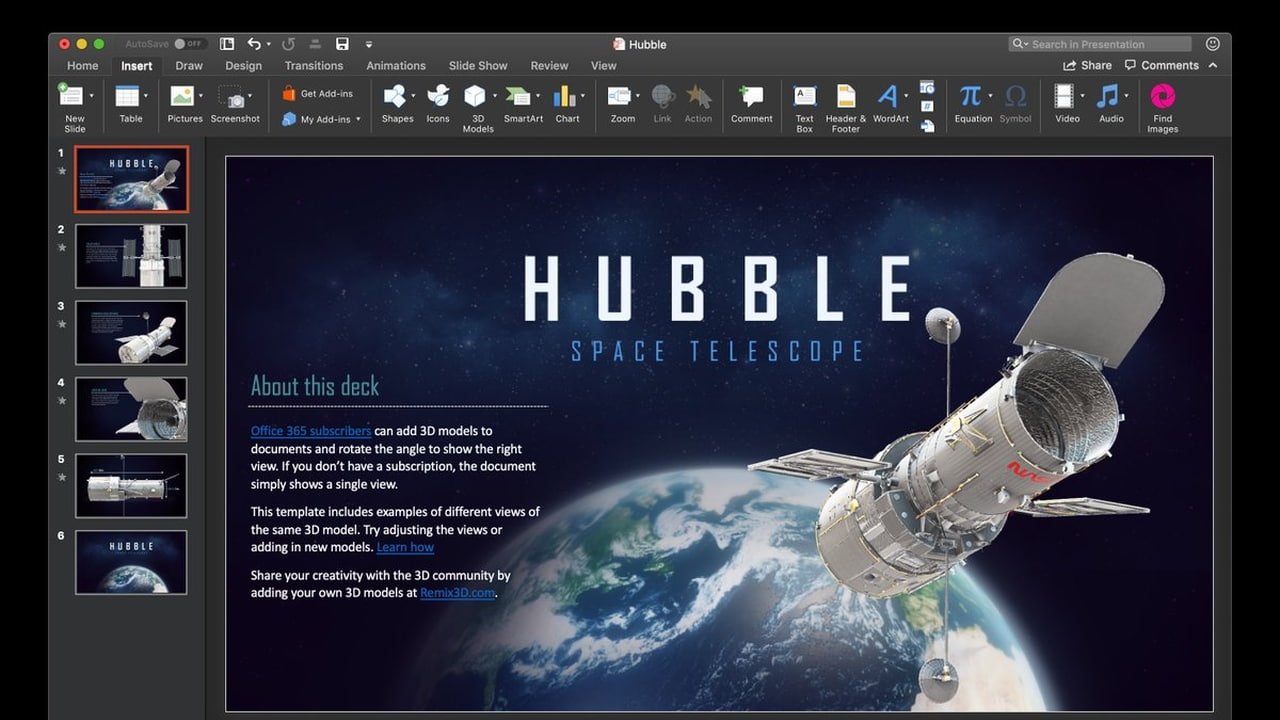1280x720 pixels.
Task: Switch to the Home tab
Action: click(83, 66)
